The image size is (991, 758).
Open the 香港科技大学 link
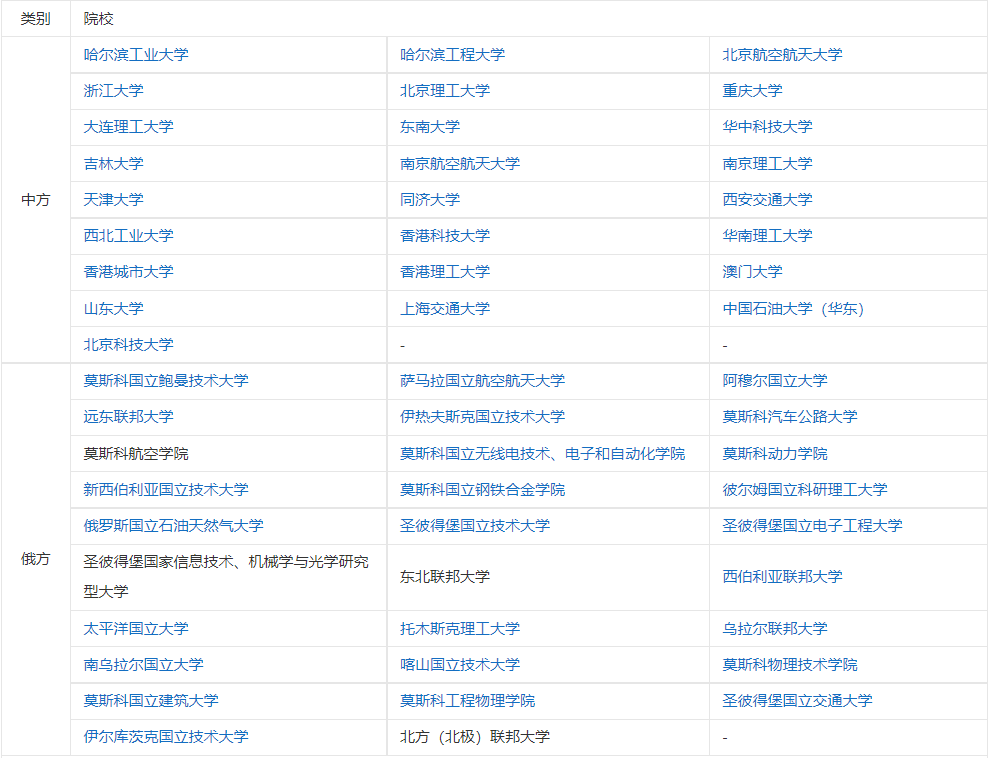coord(445,236)
